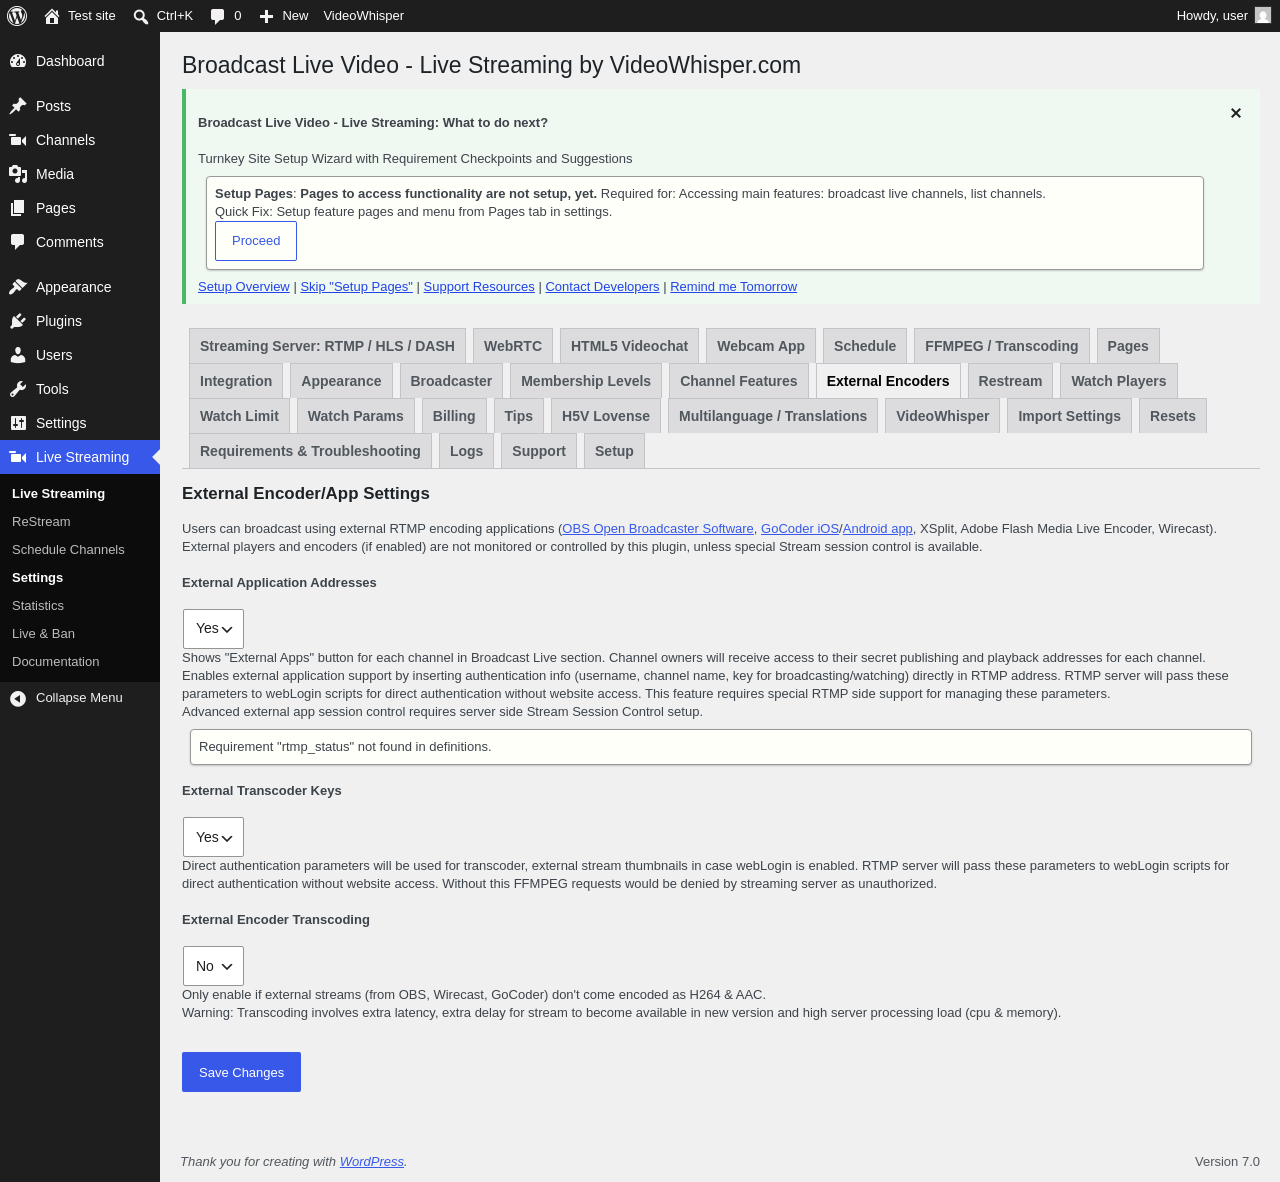The height and width of the screenshot is (1182, 1280).
Task: Open the HTML5 Videochat tab
Action: 629,346
